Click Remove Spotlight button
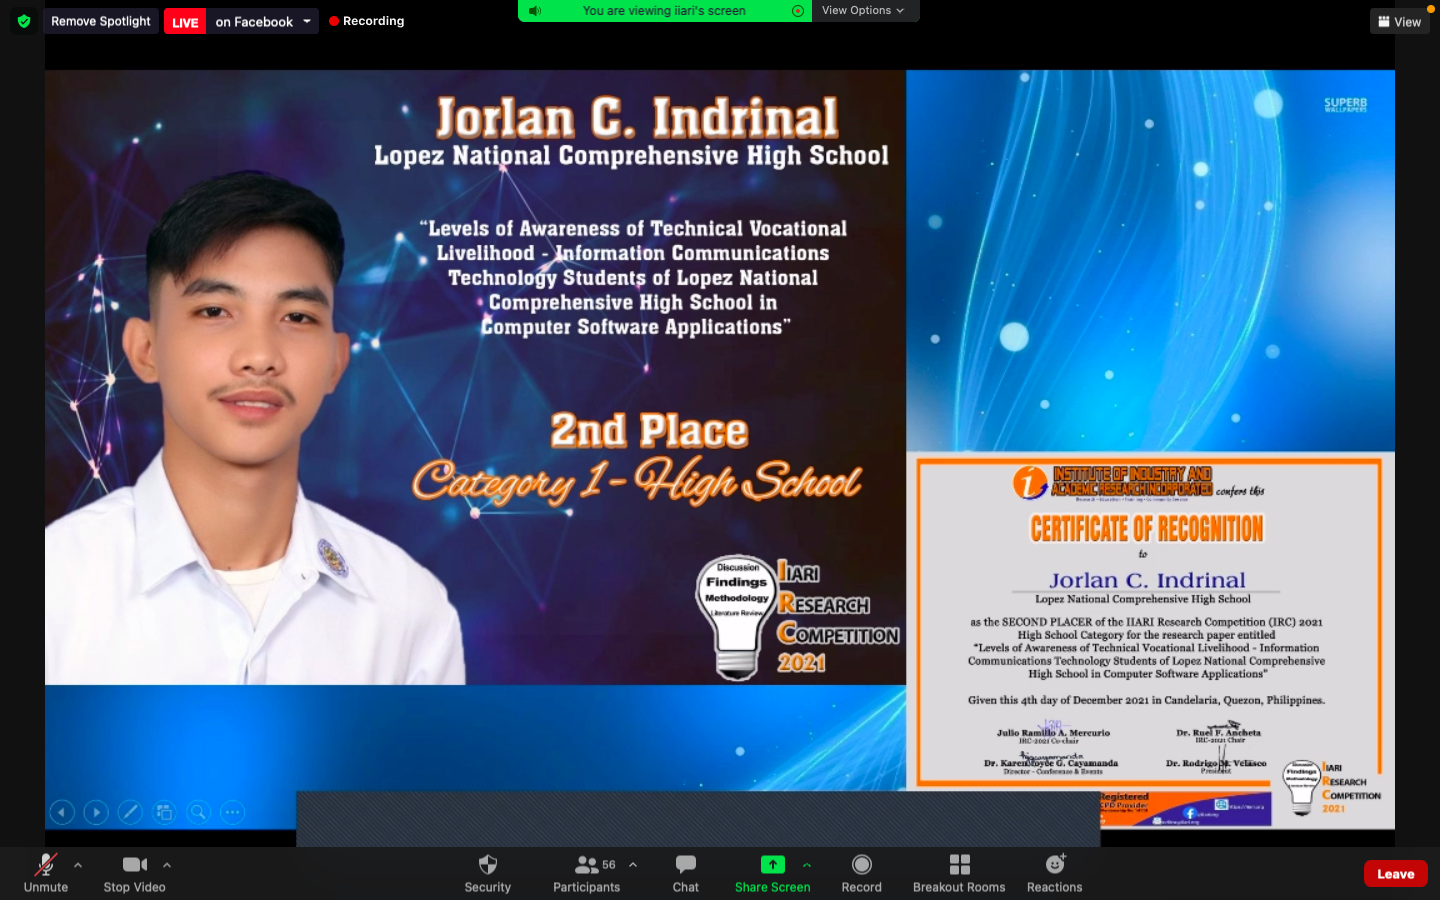The height and width of the screenshot is (900, 1440). [x=101, y=21]
